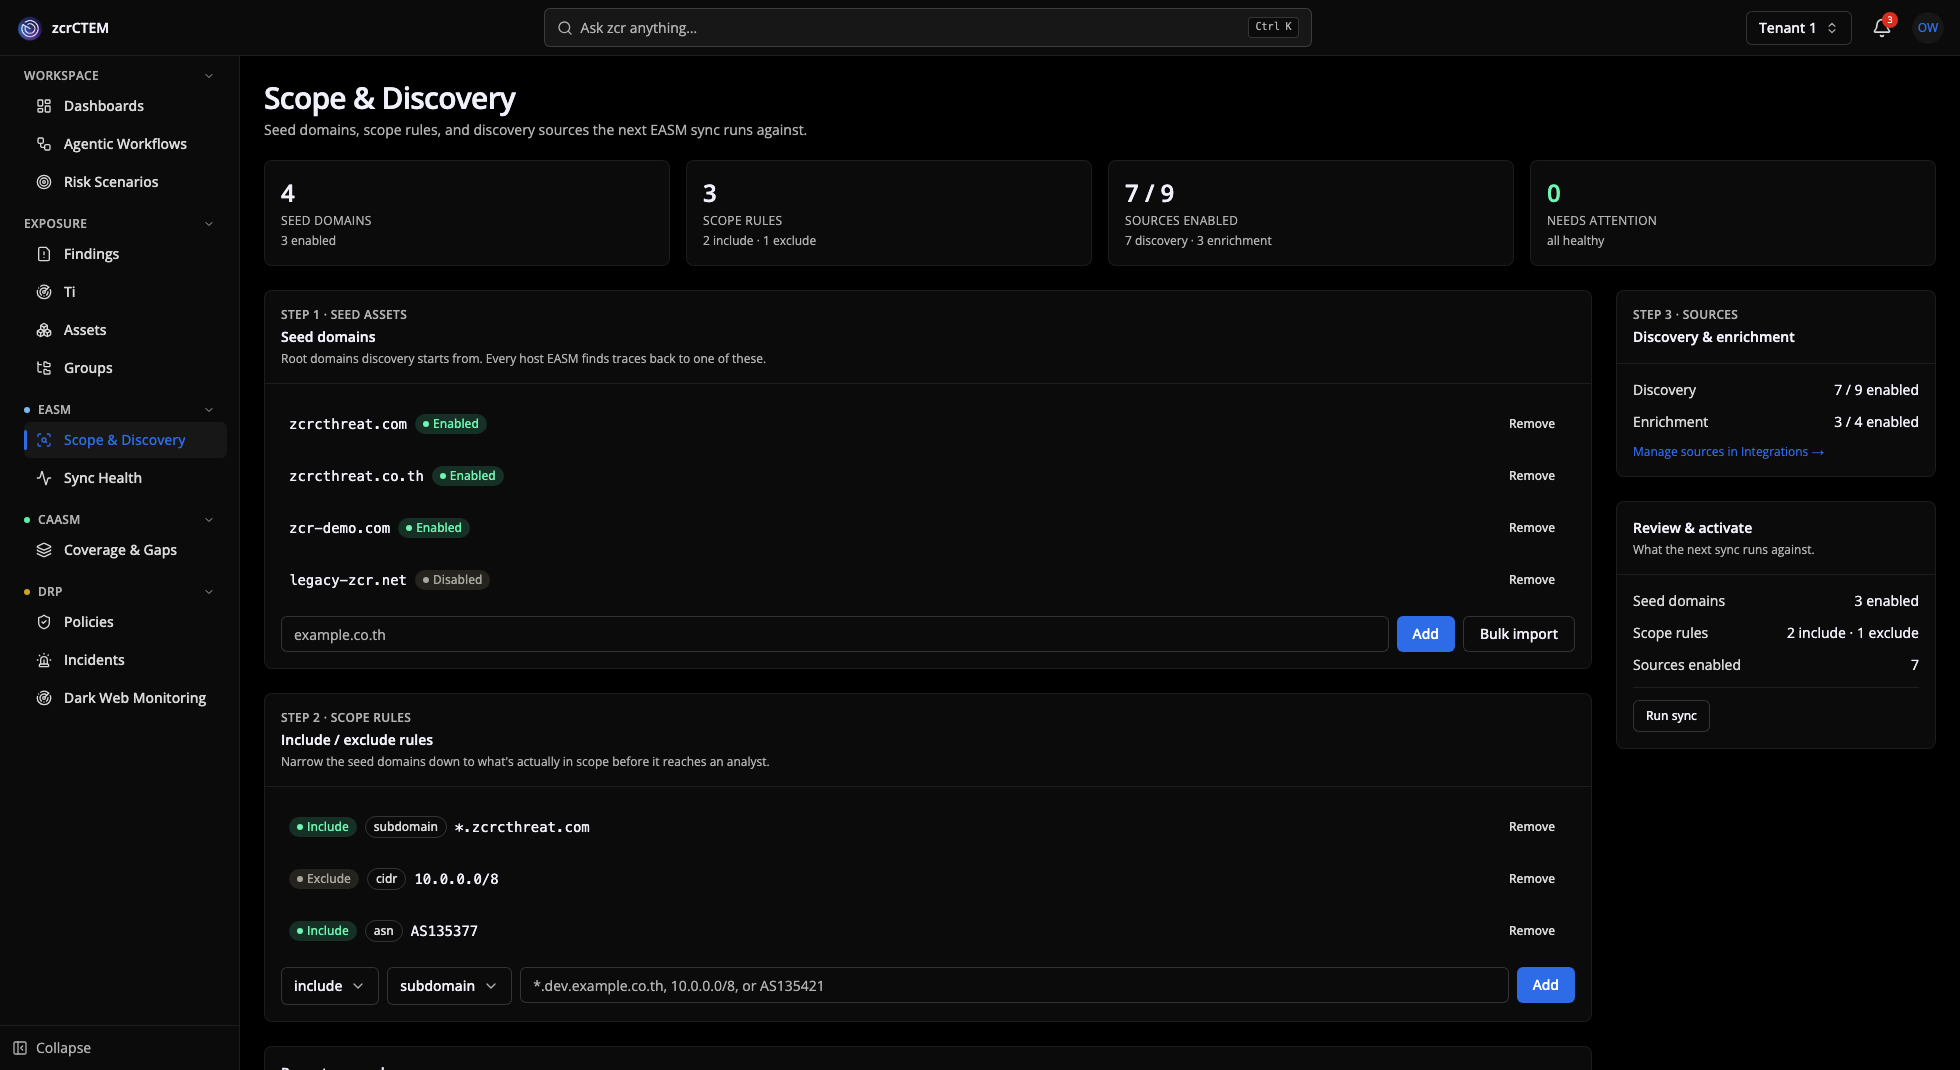Click the Dashboards grid icon

tap(44, 106)
